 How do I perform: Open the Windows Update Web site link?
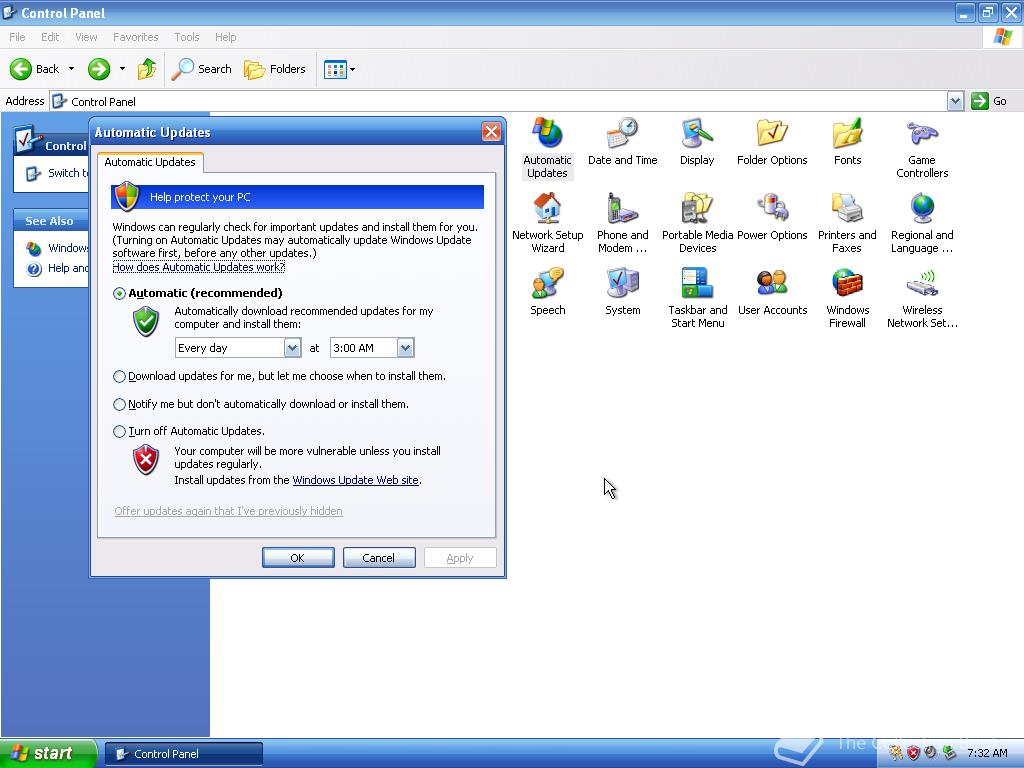[x=355, y=480]
